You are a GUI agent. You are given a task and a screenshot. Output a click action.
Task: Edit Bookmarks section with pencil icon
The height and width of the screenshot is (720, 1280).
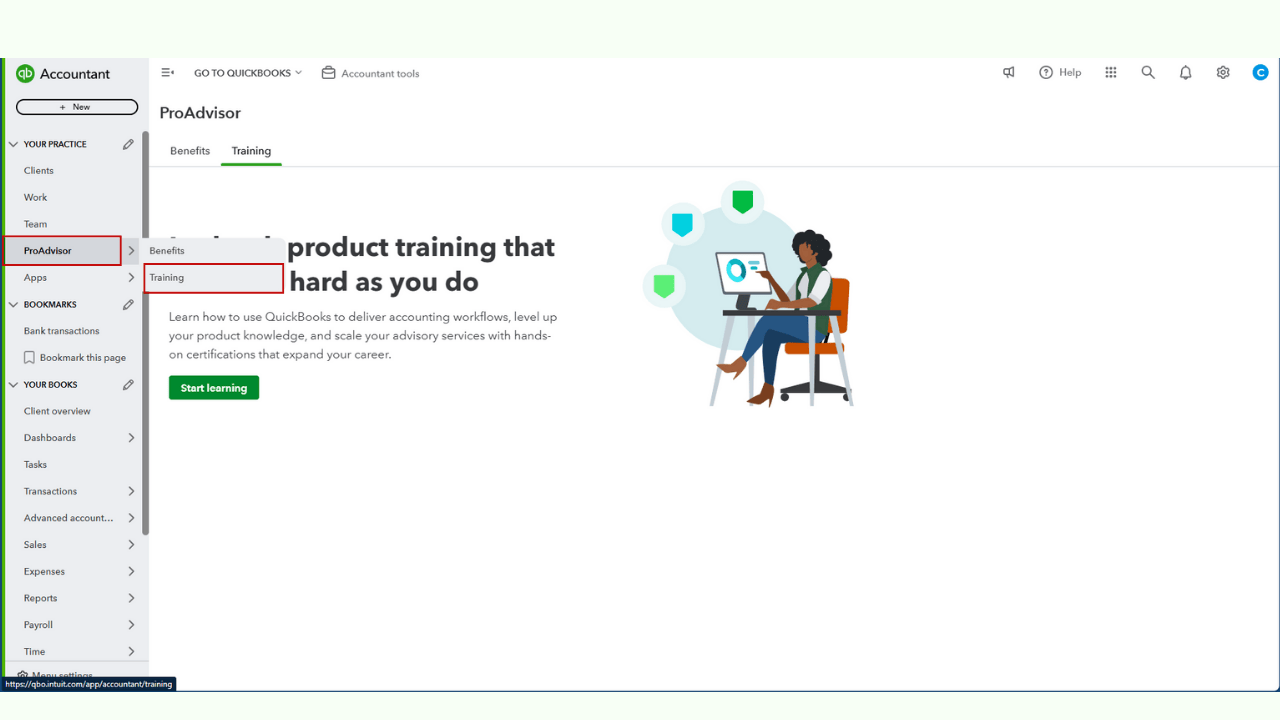128,304
